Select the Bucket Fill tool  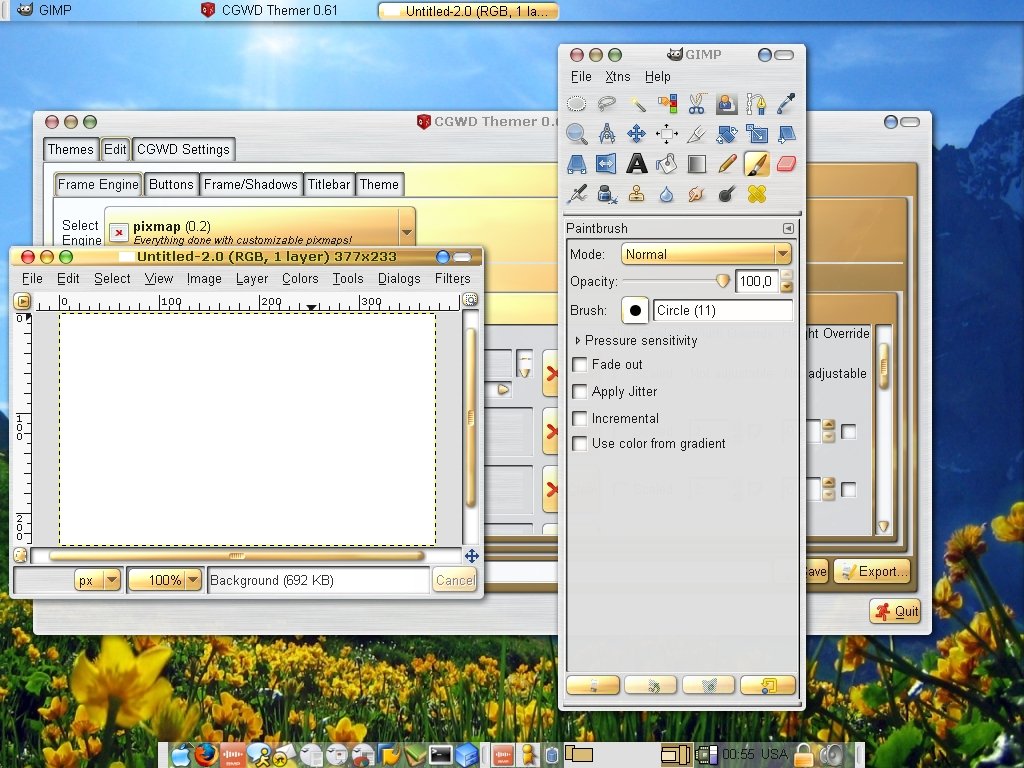click(x=667, y=164)
